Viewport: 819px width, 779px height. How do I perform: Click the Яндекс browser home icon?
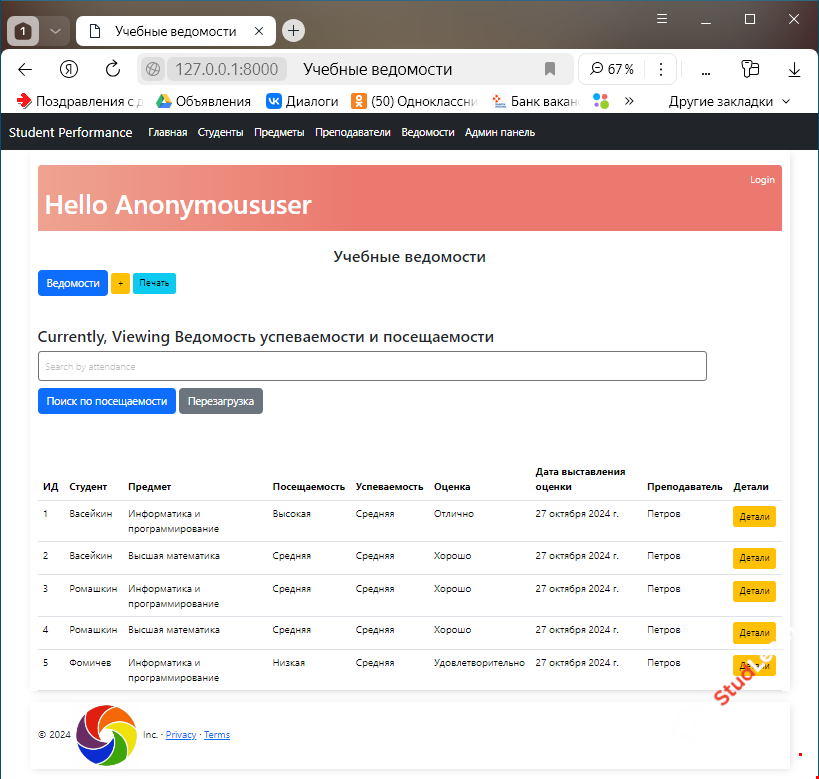(68, 70)
